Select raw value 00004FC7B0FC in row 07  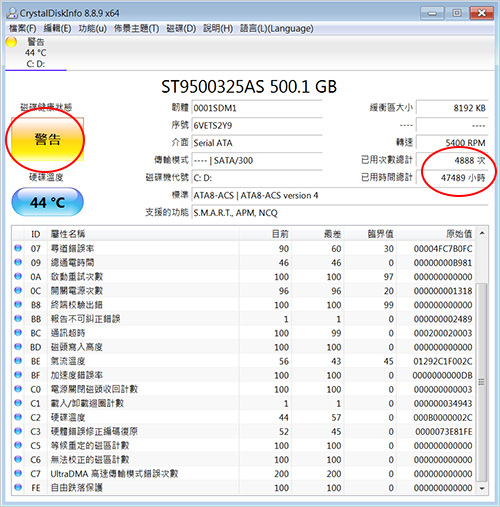click(x=443, y=249)
